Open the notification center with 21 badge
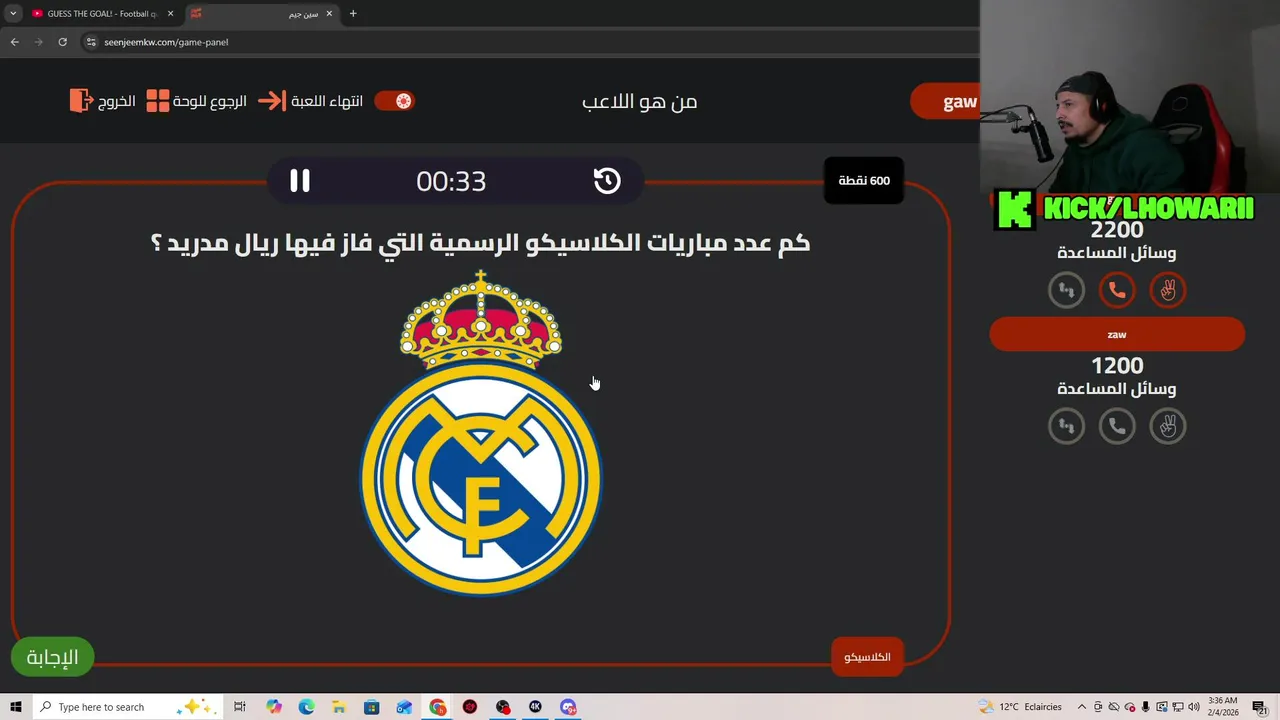1280x720 pixels. (x=1260, y=707)
